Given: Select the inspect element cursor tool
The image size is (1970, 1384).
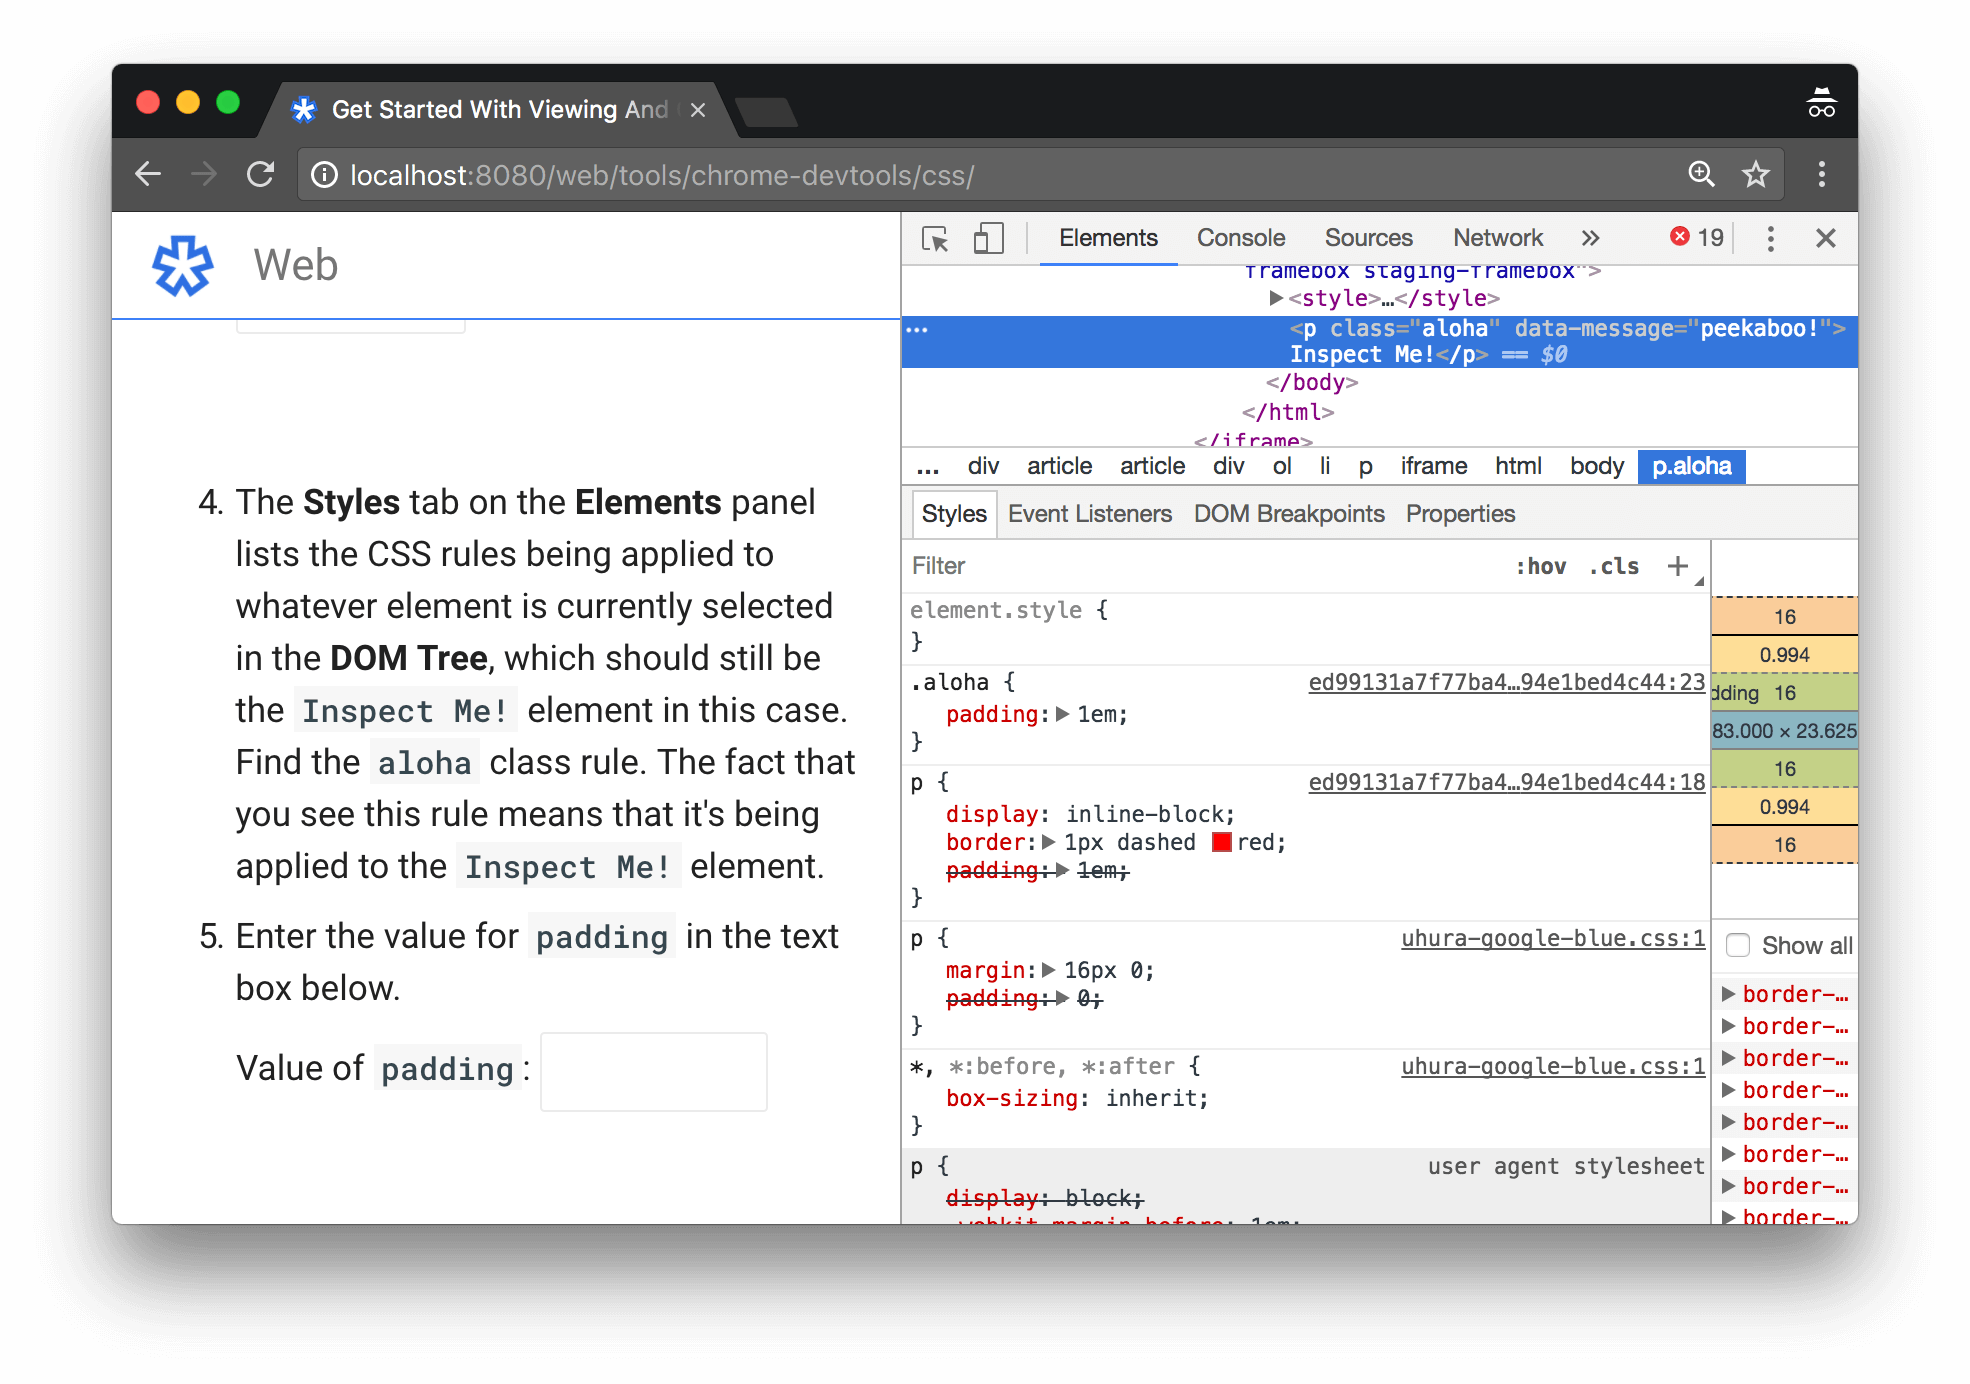Looking at the screenshot, I should (x=935, y=238).
